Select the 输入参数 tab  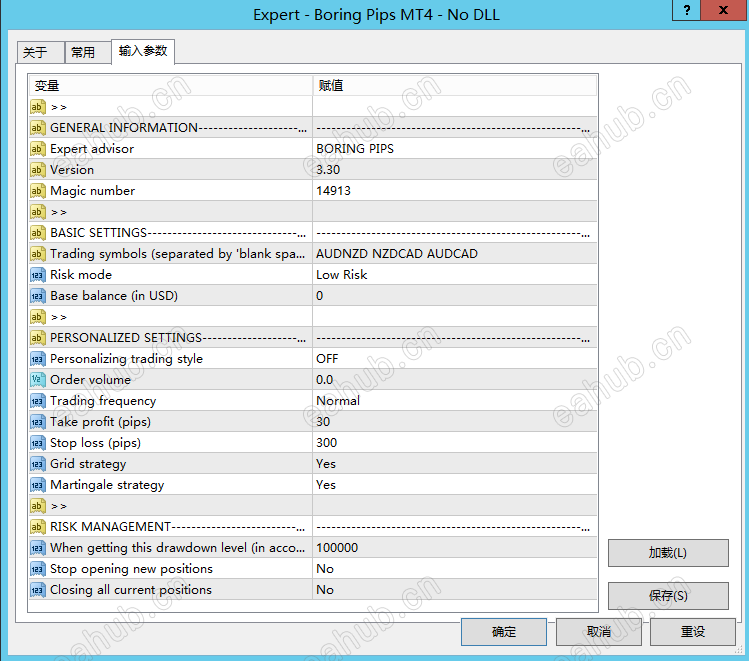143,51
